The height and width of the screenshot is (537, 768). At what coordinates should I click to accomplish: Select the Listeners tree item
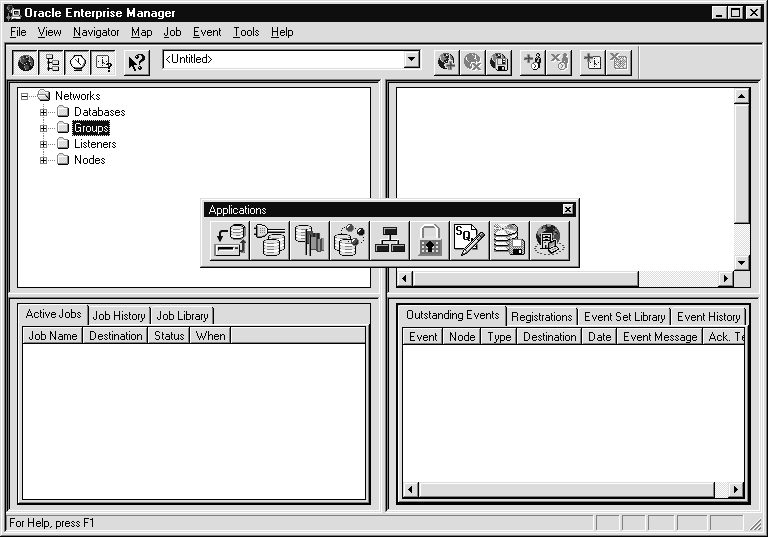[95, 144]
